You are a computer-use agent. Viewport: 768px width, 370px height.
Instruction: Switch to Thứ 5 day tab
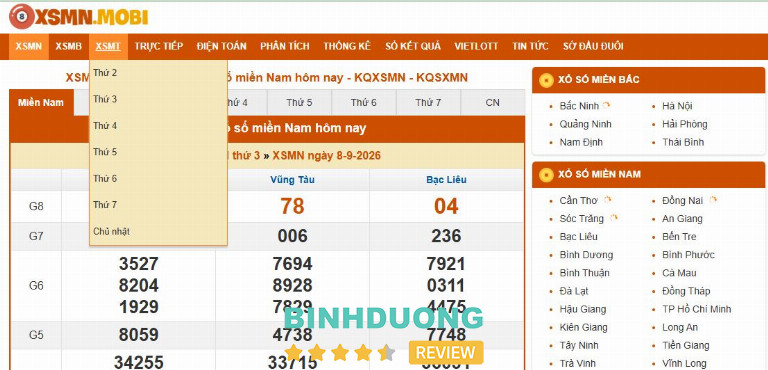tap(299, 103)
